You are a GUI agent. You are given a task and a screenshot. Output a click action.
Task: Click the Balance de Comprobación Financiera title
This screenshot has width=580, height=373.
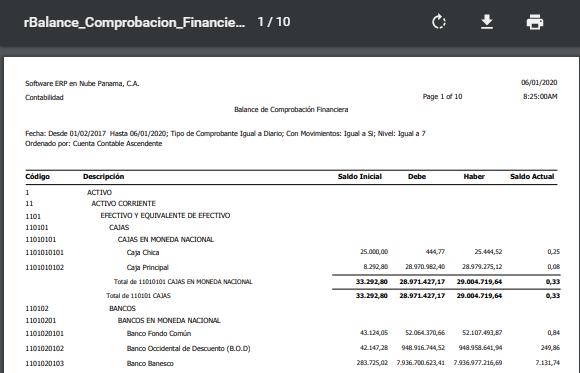pos(291,110)
